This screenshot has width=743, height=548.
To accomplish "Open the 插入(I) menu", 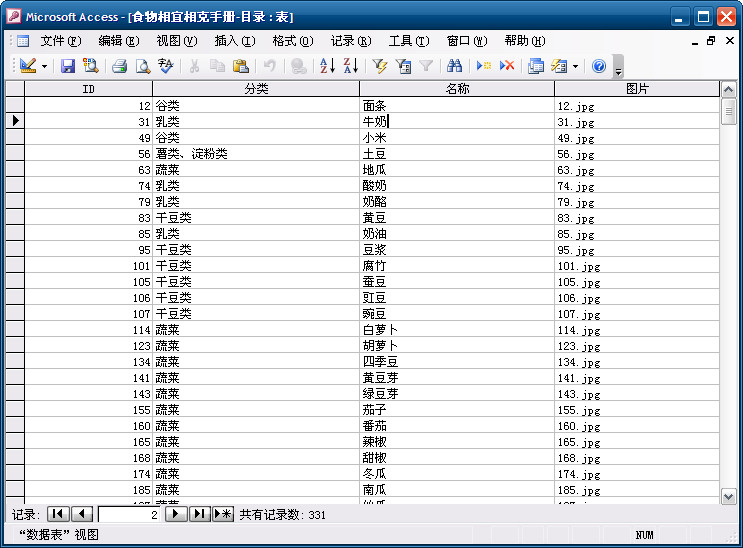I will pos(235,41).
